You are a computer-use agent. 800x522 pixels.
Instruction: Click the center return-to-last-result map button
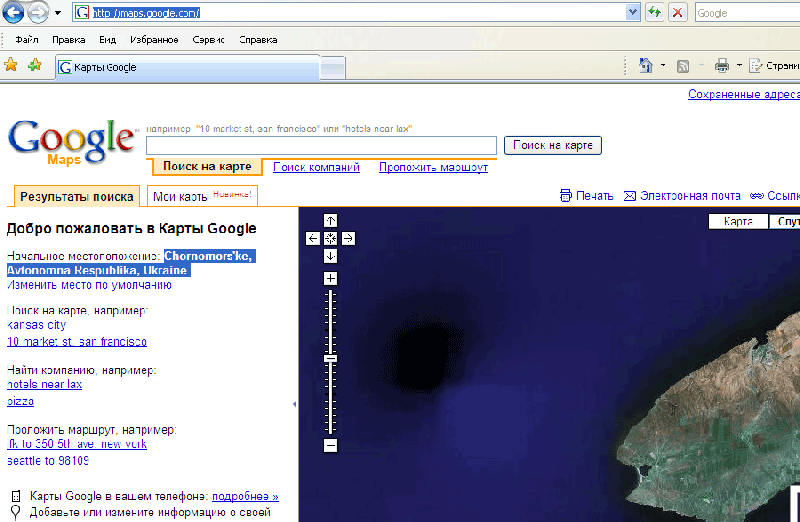(331, 238)
